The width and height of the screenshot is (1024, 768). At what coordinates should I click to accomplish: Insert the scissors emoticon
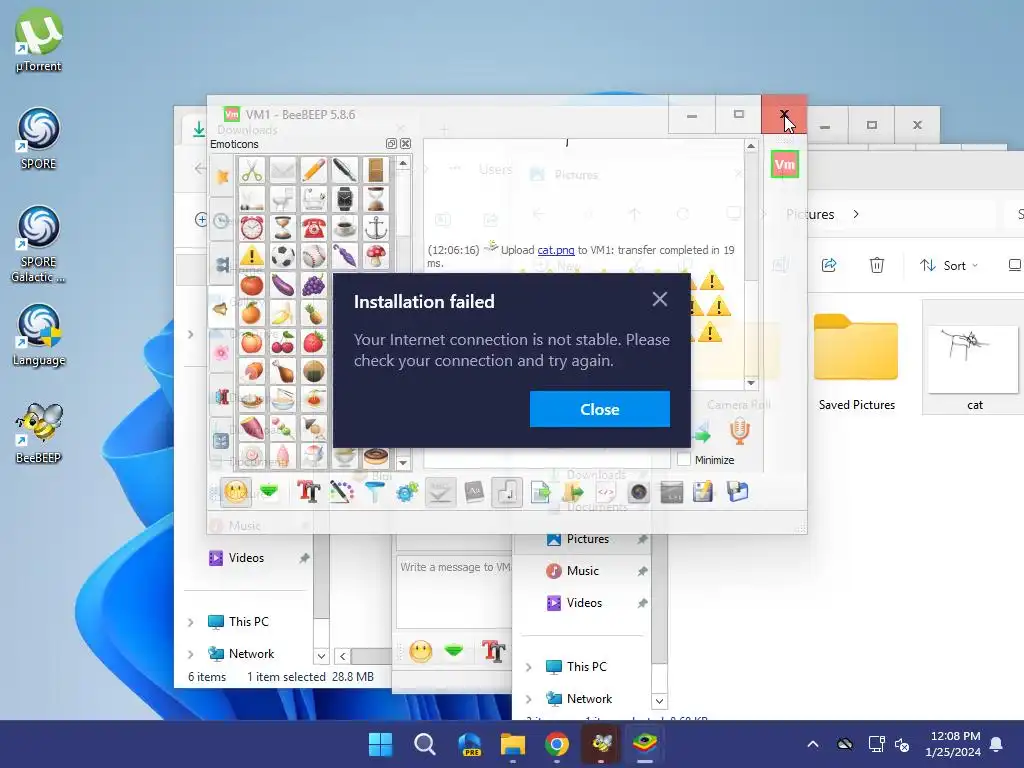pyautogui.click(x=251, y=171)
